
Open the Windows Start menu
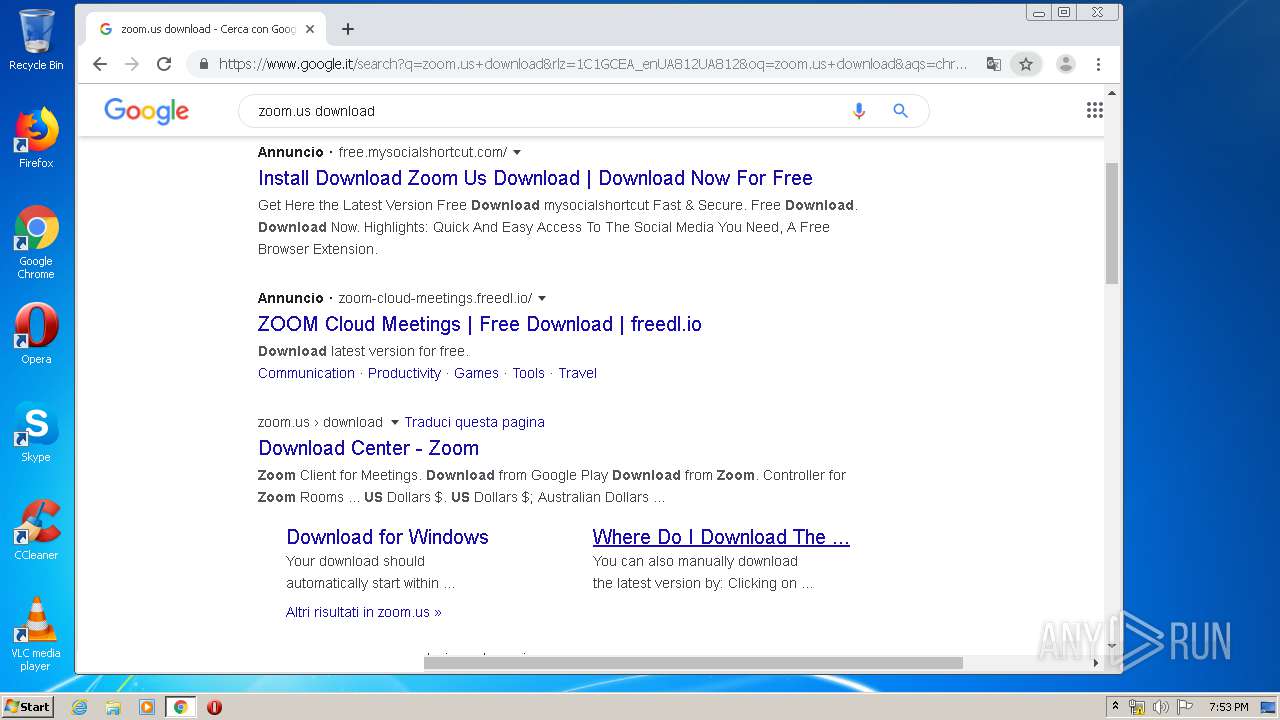pyautogui.click(x=27, y=706)
